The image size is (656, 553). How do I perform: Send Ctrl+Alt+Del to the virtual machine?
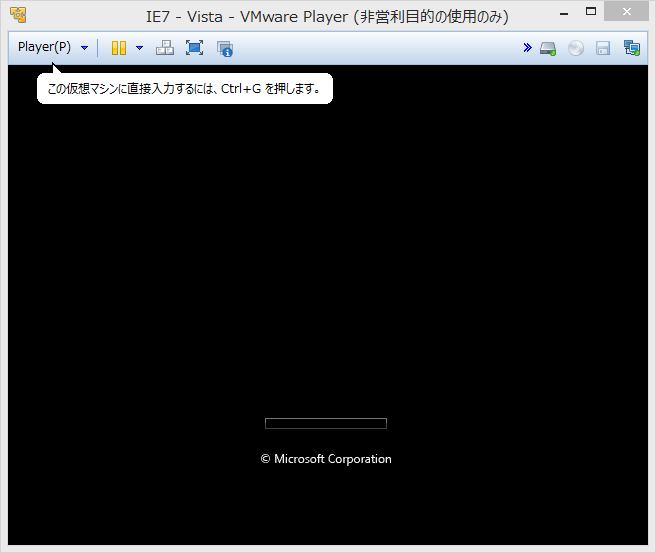165,48
